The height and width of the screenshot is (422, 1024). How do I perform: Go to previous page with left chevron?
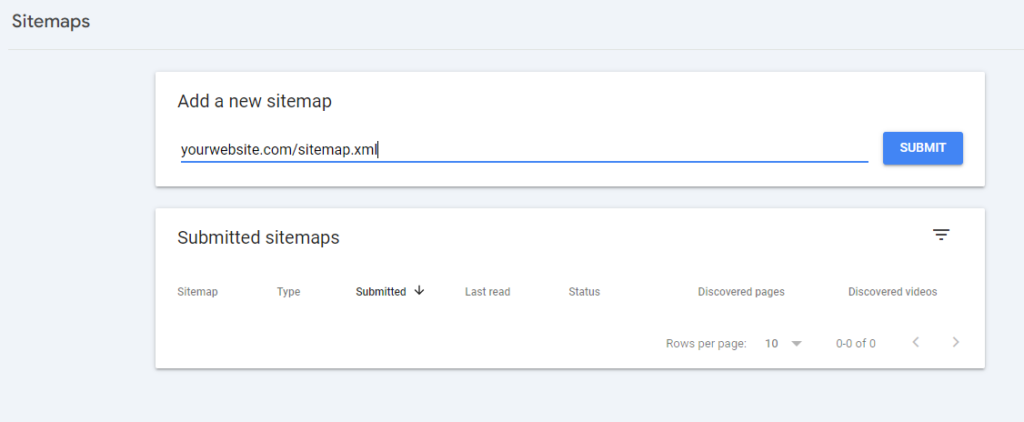tap(916, 343)
